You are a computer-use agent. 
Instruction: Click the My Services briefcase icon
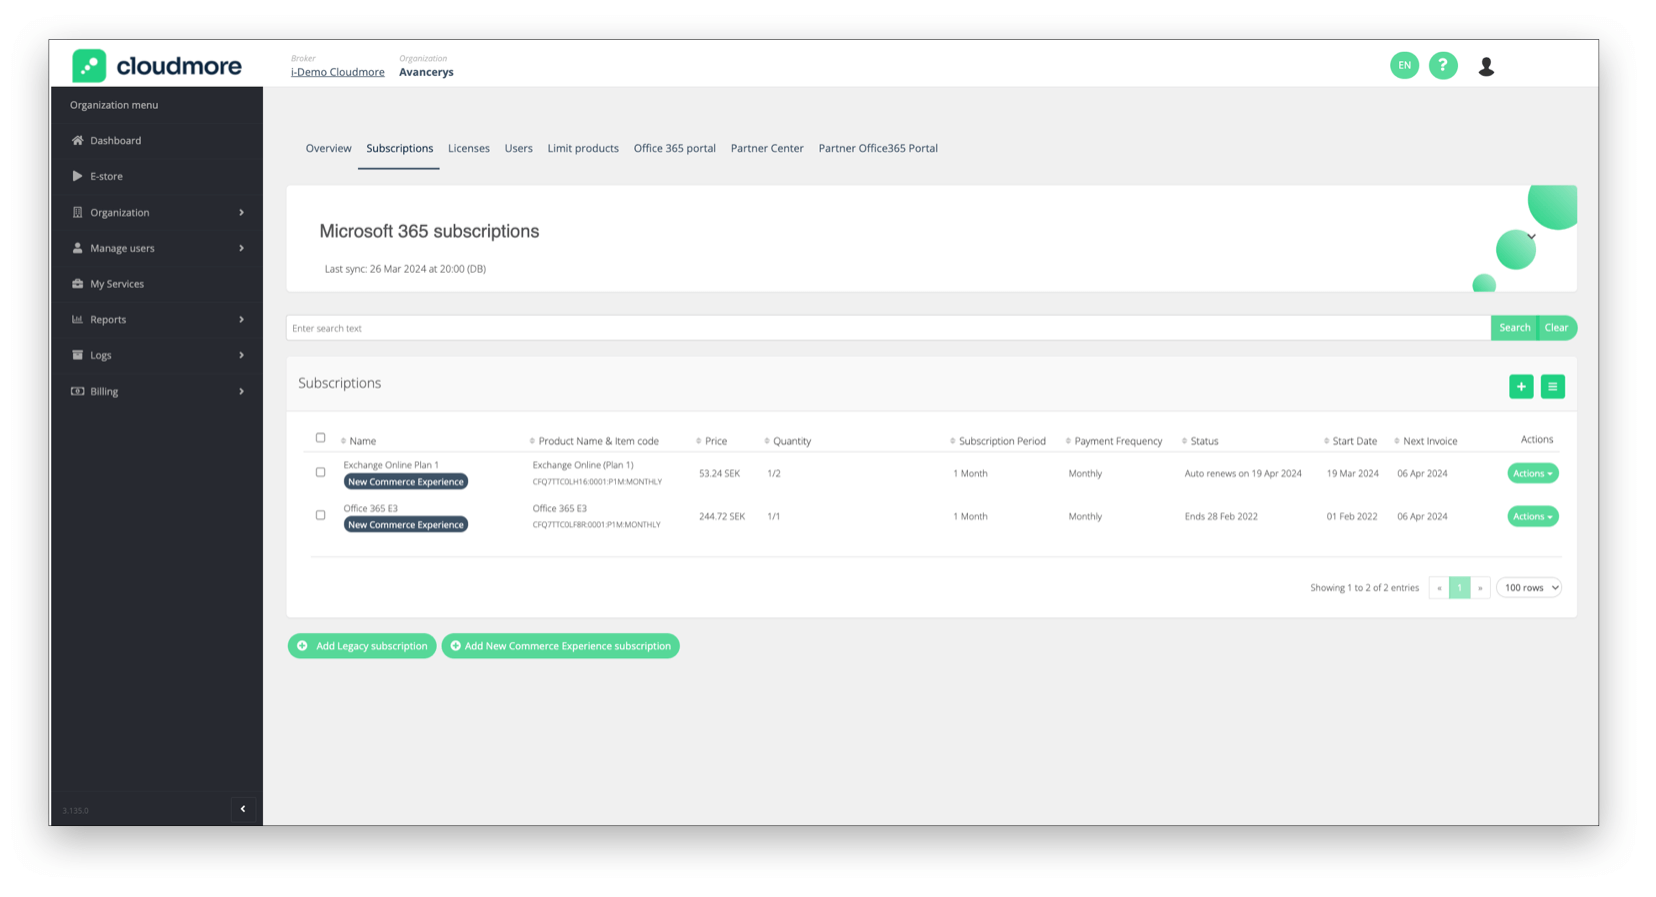click(77, 284)
